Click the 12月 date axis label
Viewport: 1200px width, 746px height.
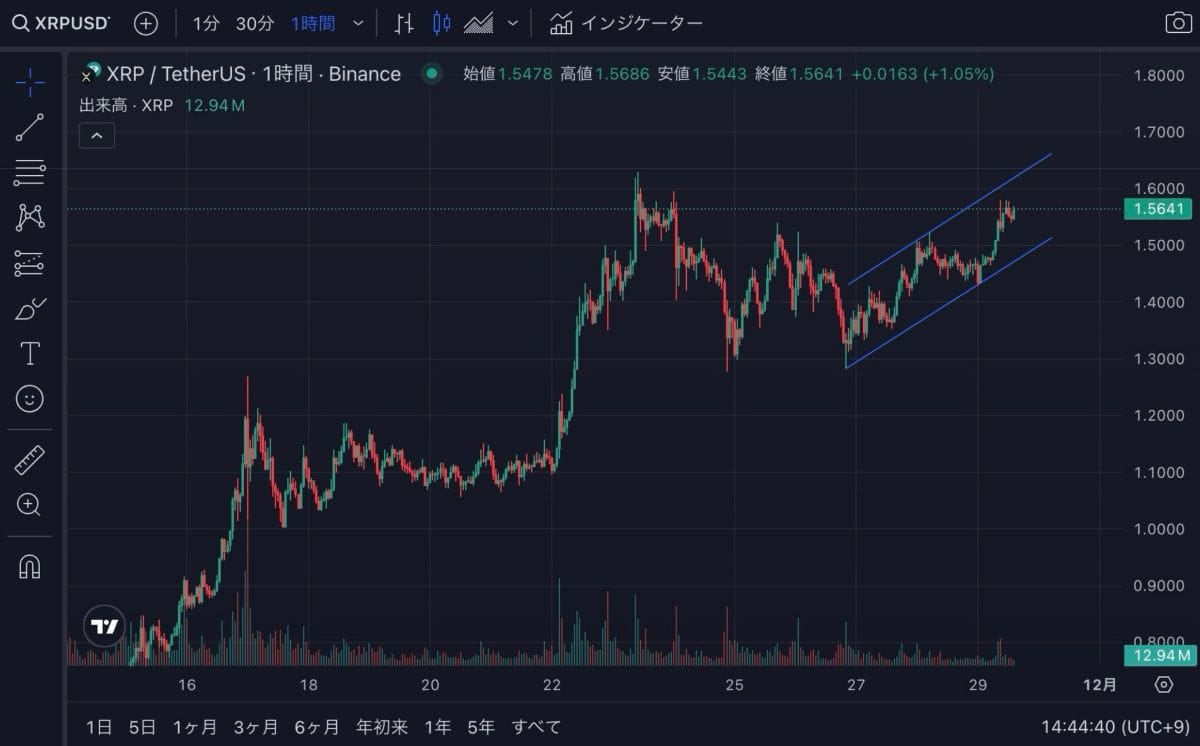1100,685
